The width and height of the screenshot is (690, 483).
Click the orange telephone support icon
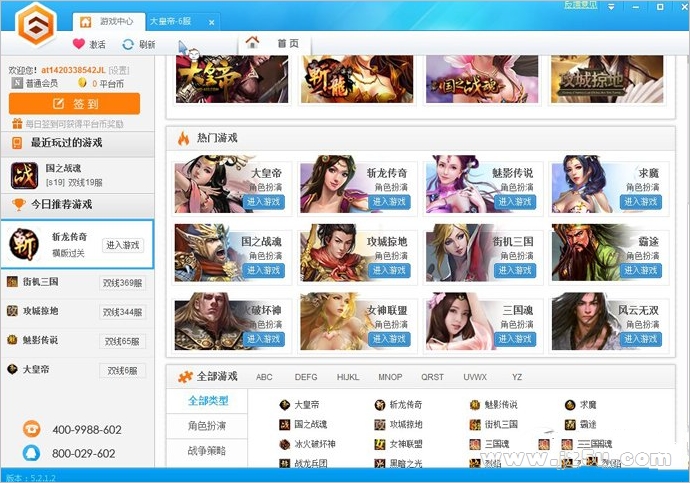point(31,429)
